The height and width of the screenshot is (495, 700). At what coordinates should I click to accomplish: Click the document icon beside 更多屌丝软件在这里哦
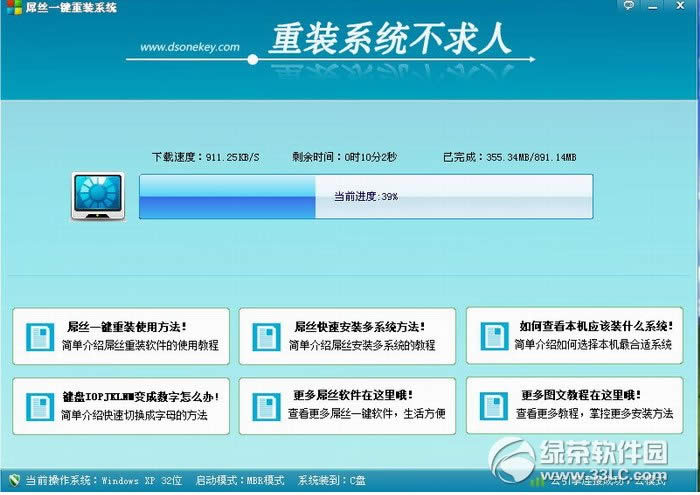(267, 405)
